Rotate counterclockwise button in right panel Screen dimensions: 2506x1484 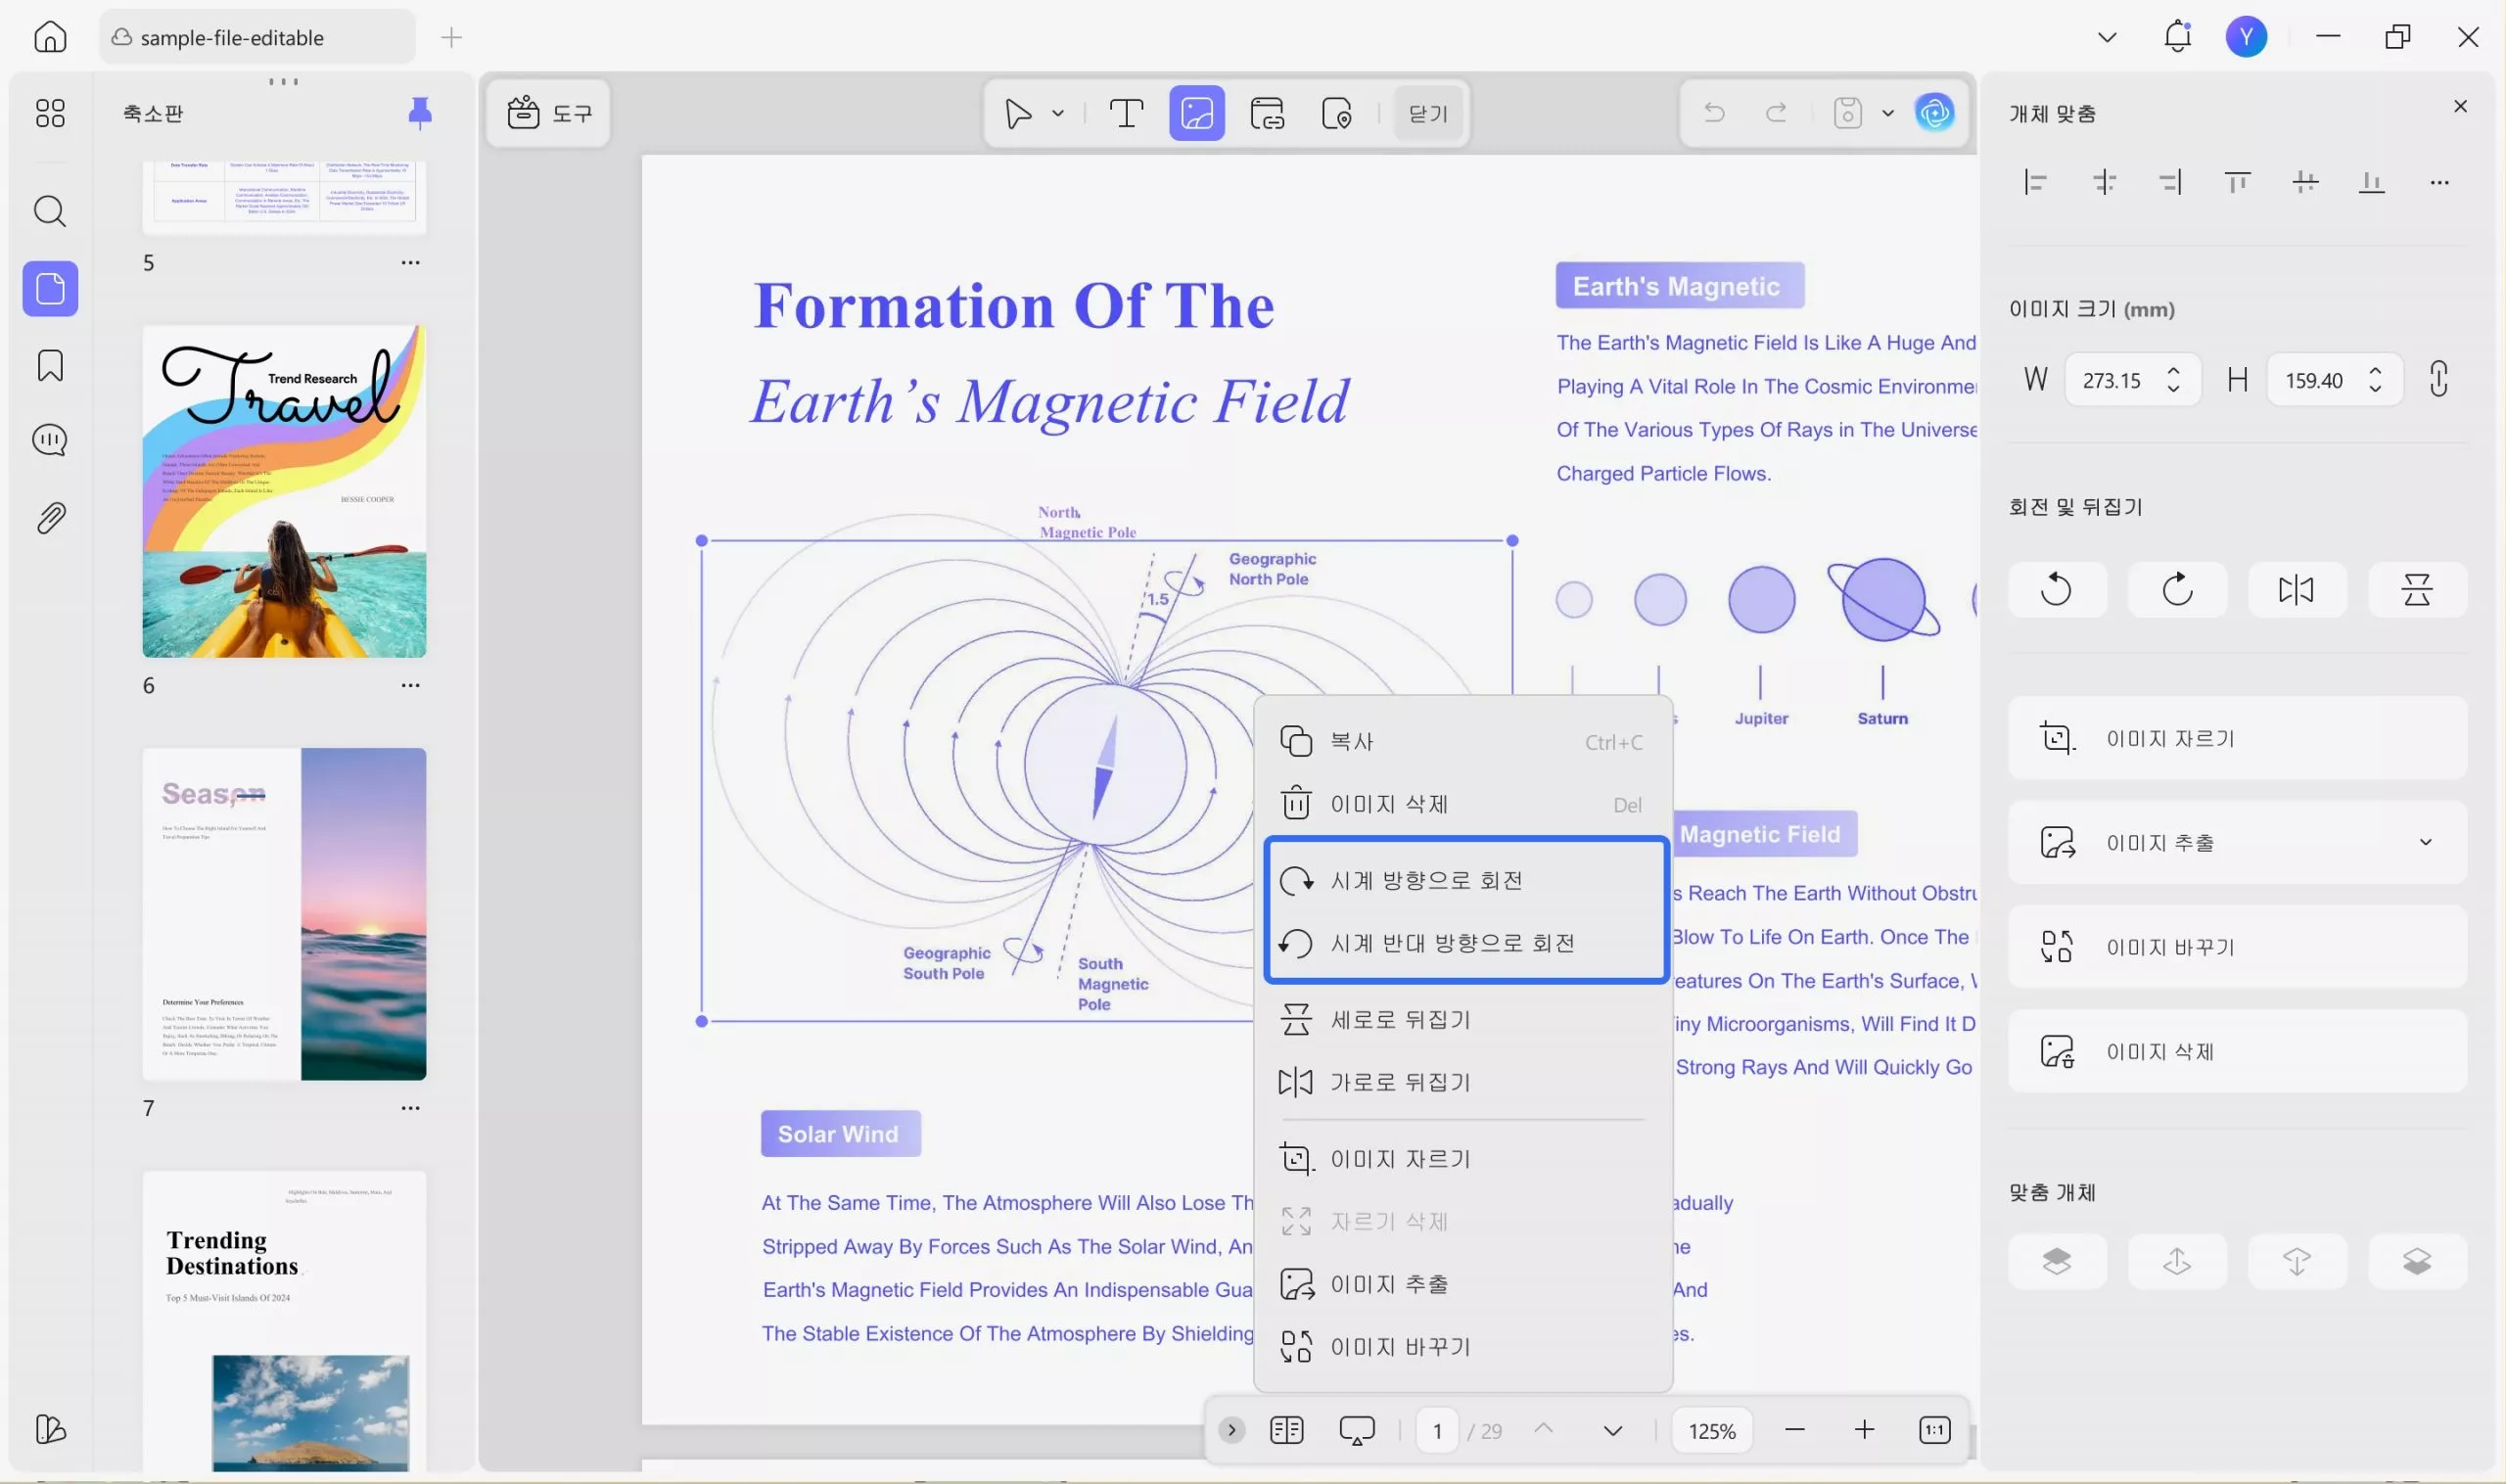2057,590
